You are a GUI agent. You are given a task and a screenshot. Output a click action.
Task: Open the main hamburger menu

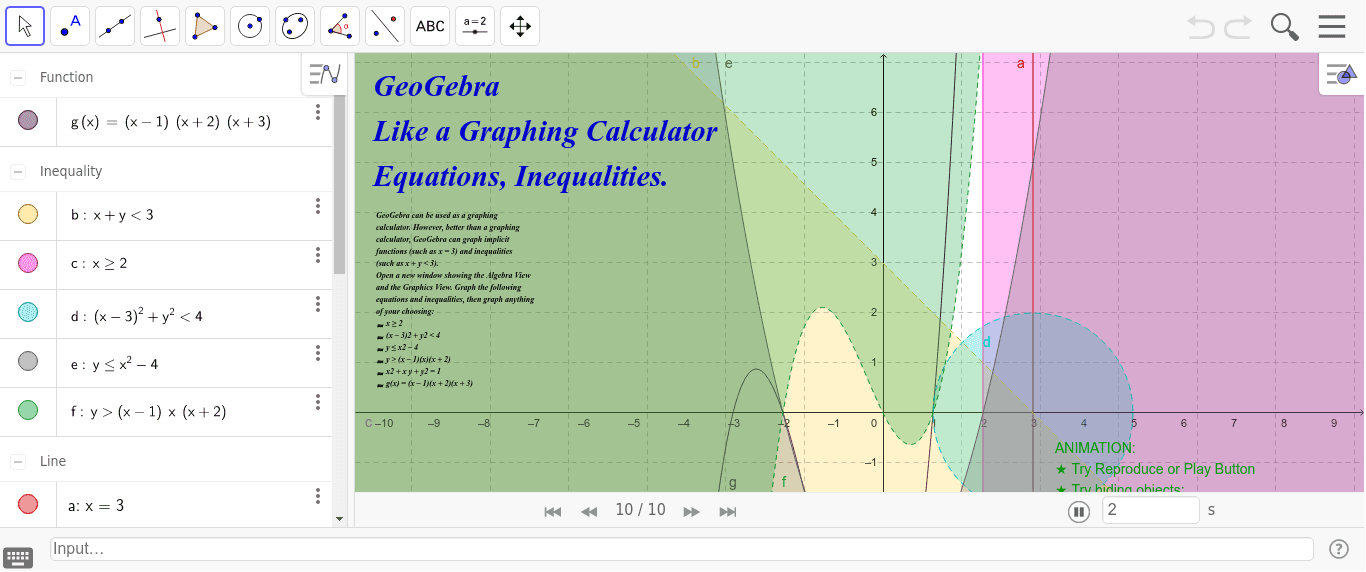1332,26
